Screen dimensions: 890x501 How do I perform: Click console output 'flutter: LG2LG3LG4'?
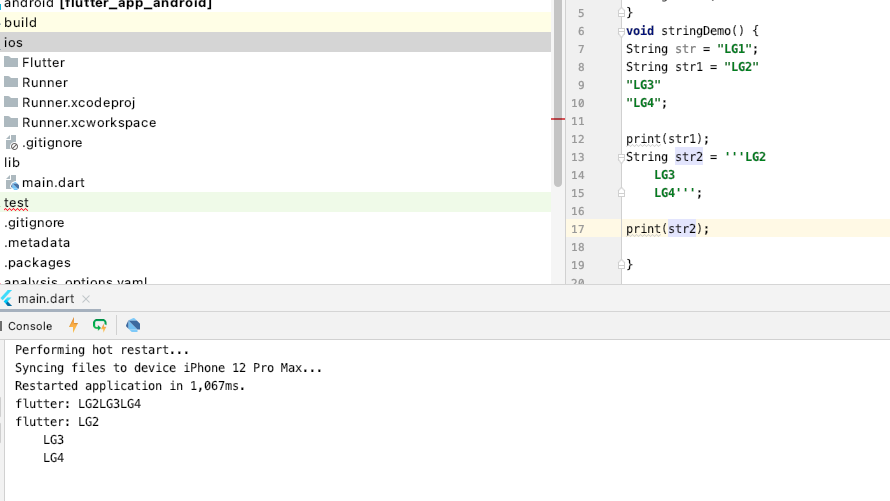78,404
